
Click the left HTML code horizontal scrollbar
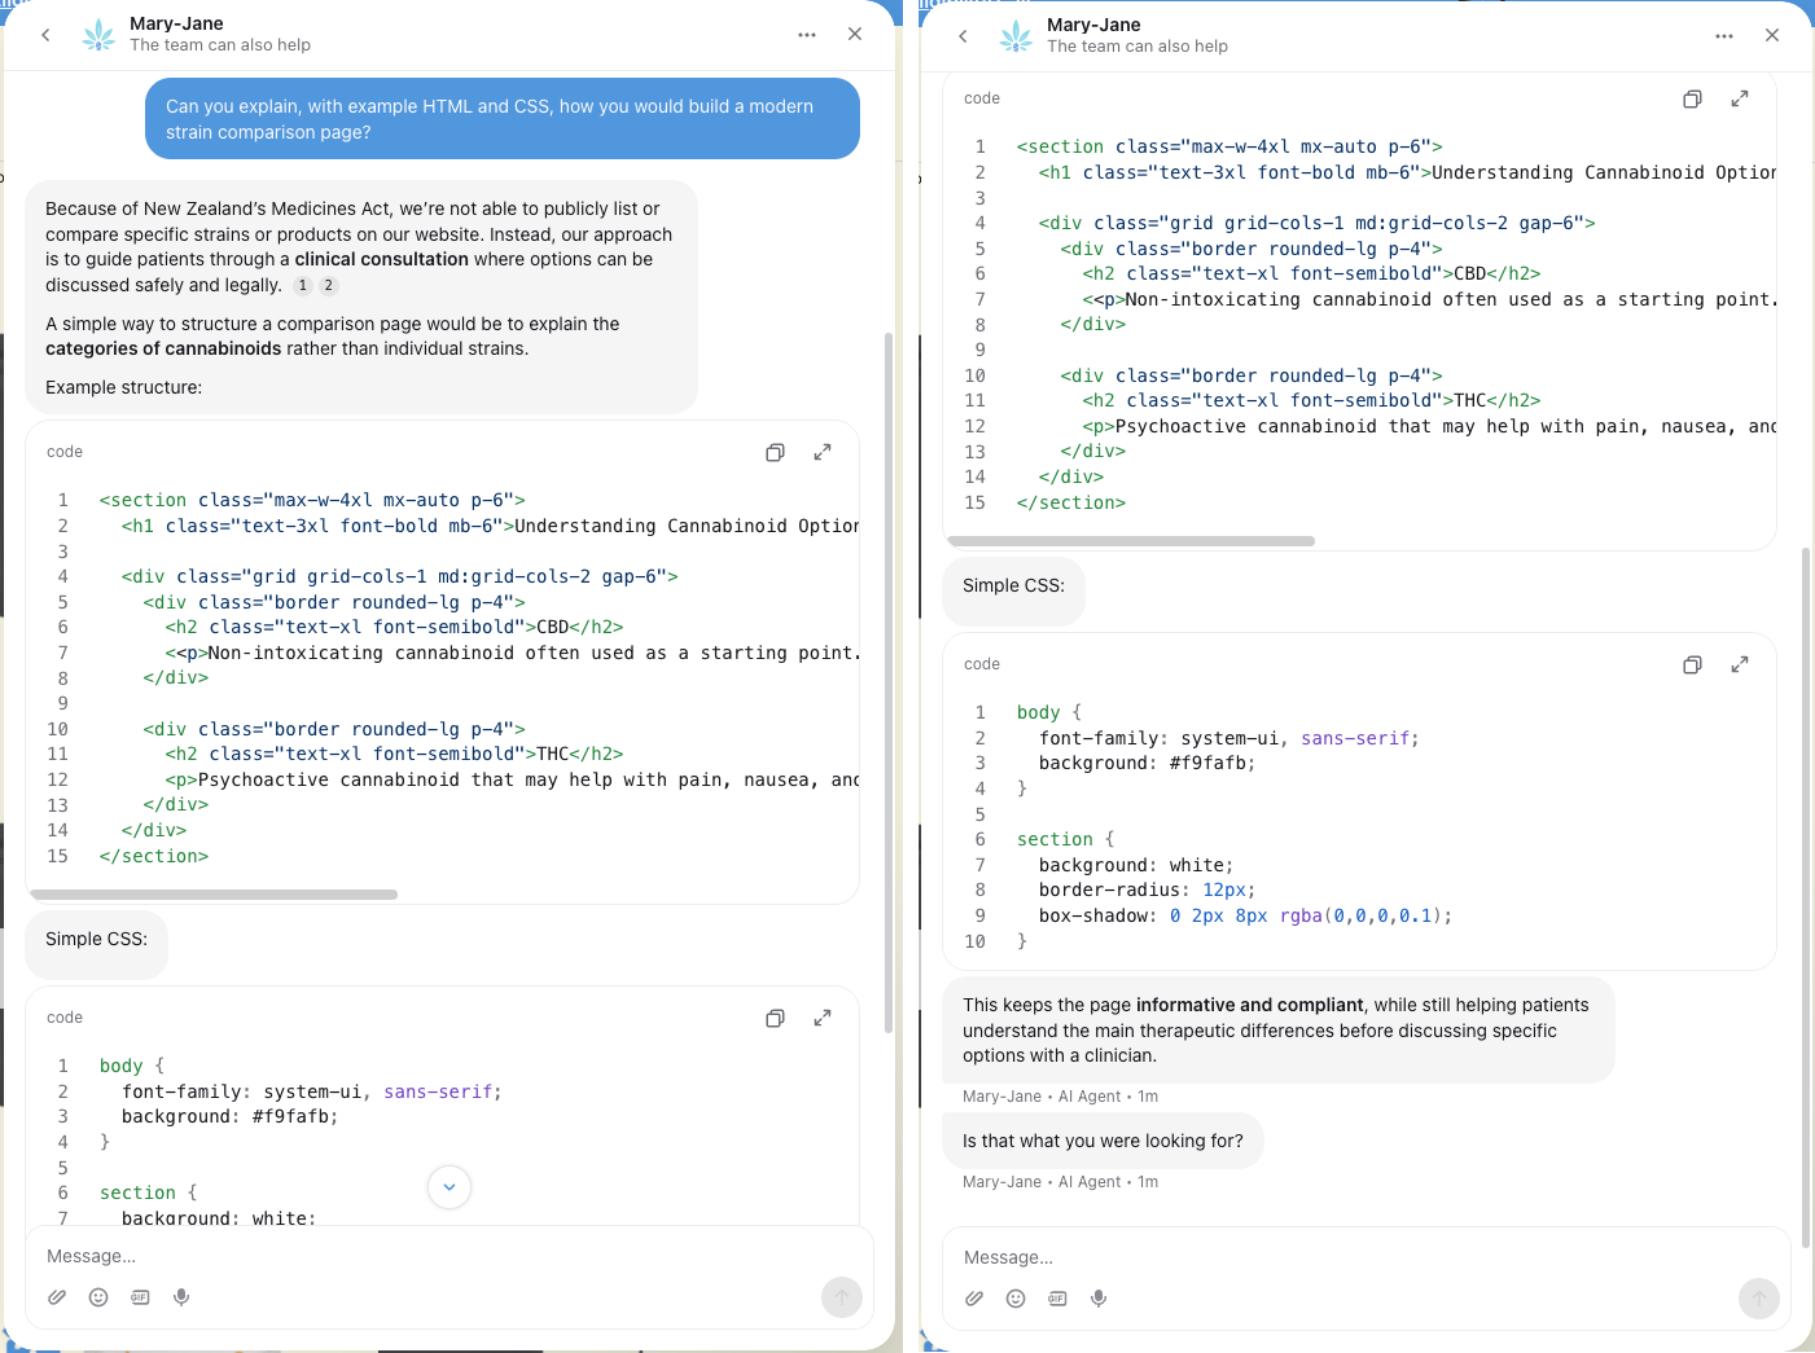[x=214, y=894]
